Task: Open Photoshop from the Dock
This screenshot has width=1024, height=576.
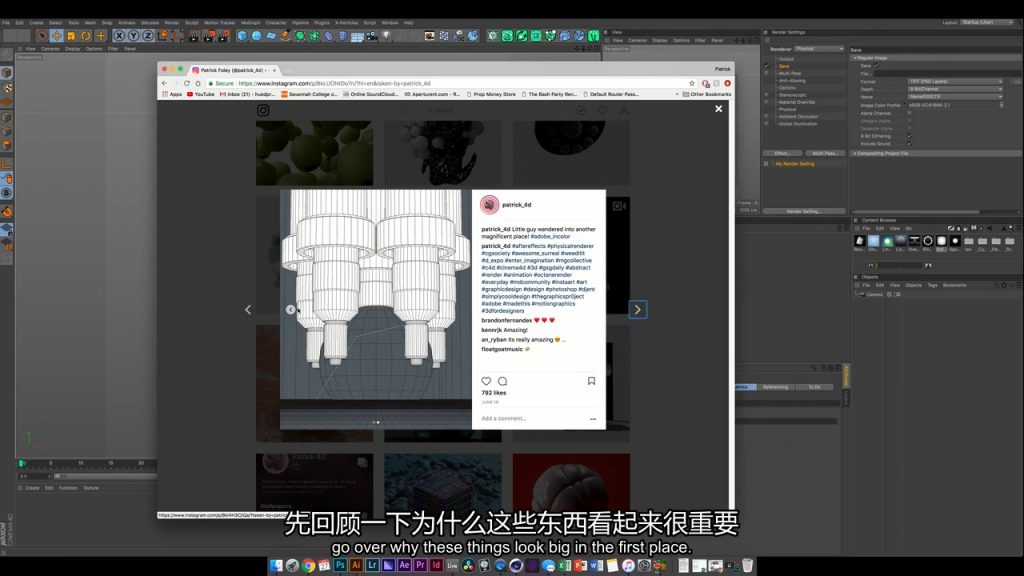Action: 340,566
